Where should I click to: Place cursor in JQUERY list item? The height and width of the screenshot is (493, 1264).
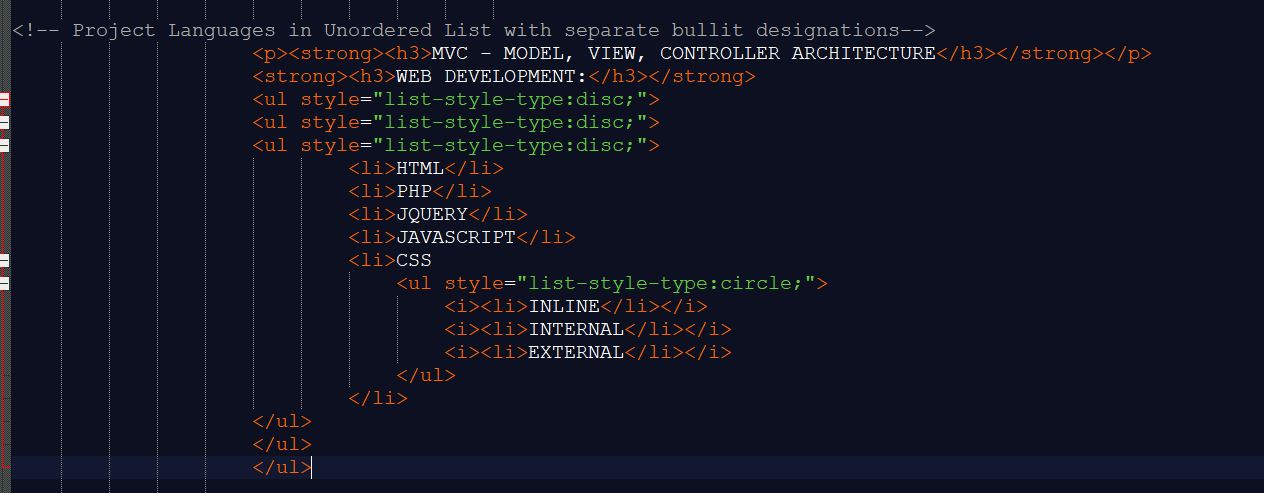[432, 215]
